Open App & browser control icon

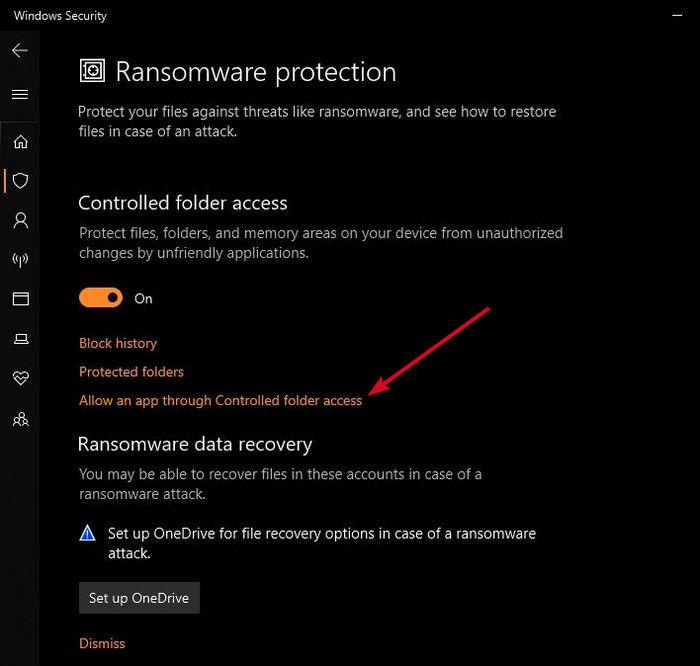tap(20, 299)
